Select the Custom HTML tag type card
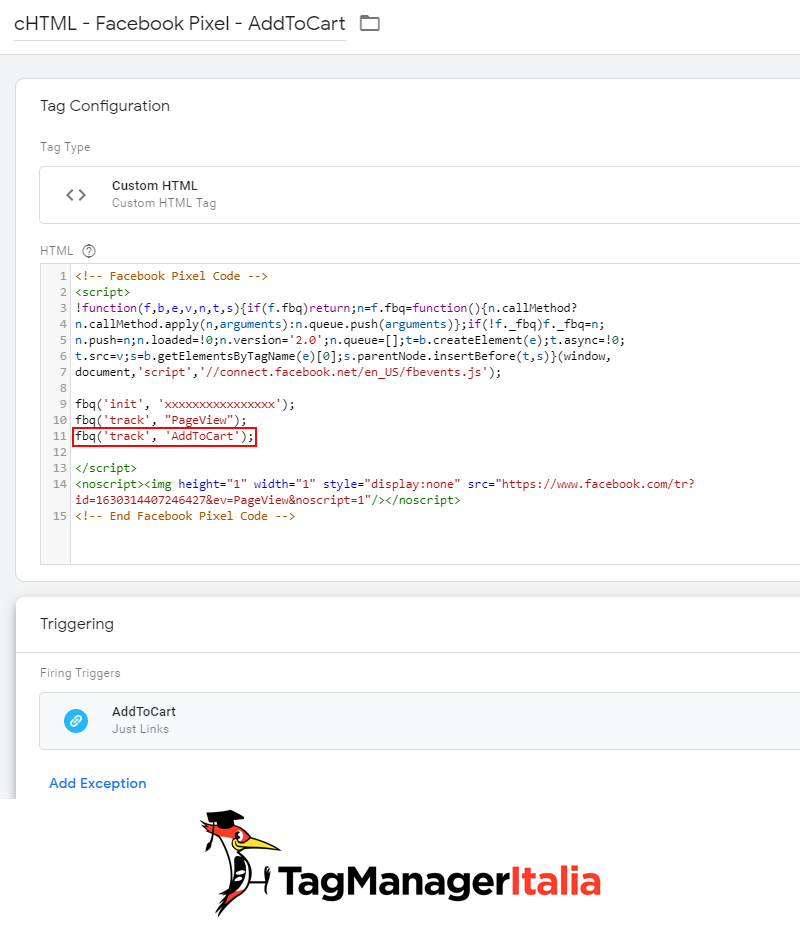The width and height of the screenshot is (800, 928). point(420,195)
